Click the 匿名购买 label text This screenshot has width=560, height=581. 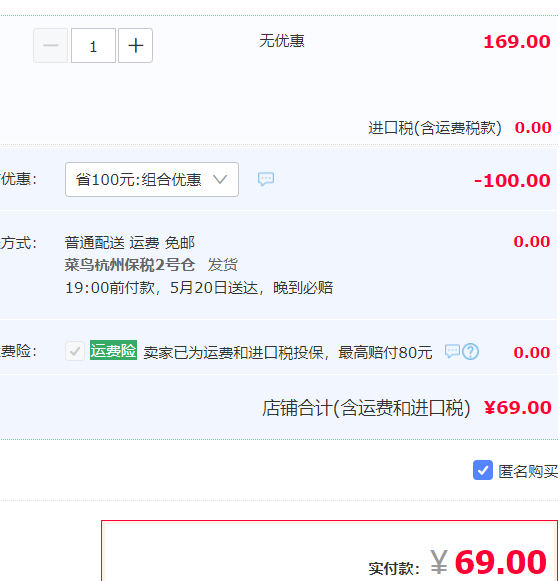pos(528,471)
